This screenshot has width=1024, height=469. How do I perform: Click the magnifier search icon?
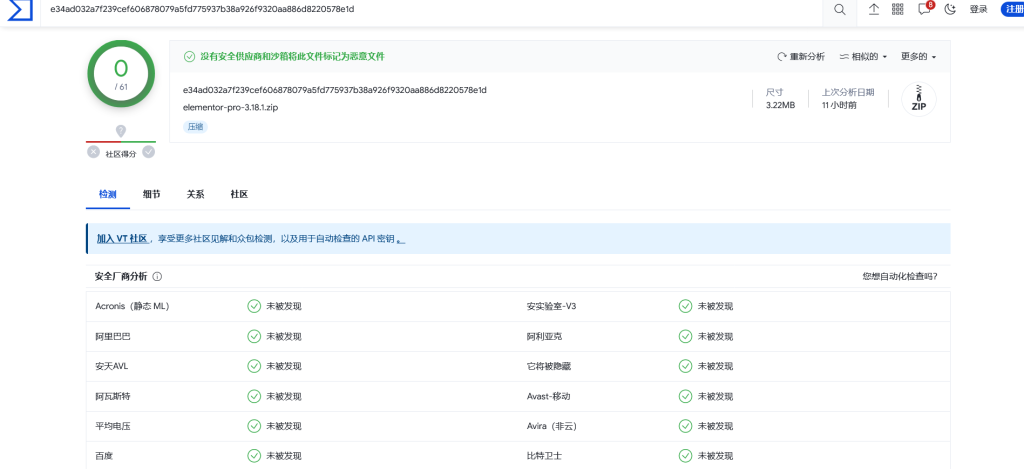tap(839, 9)
